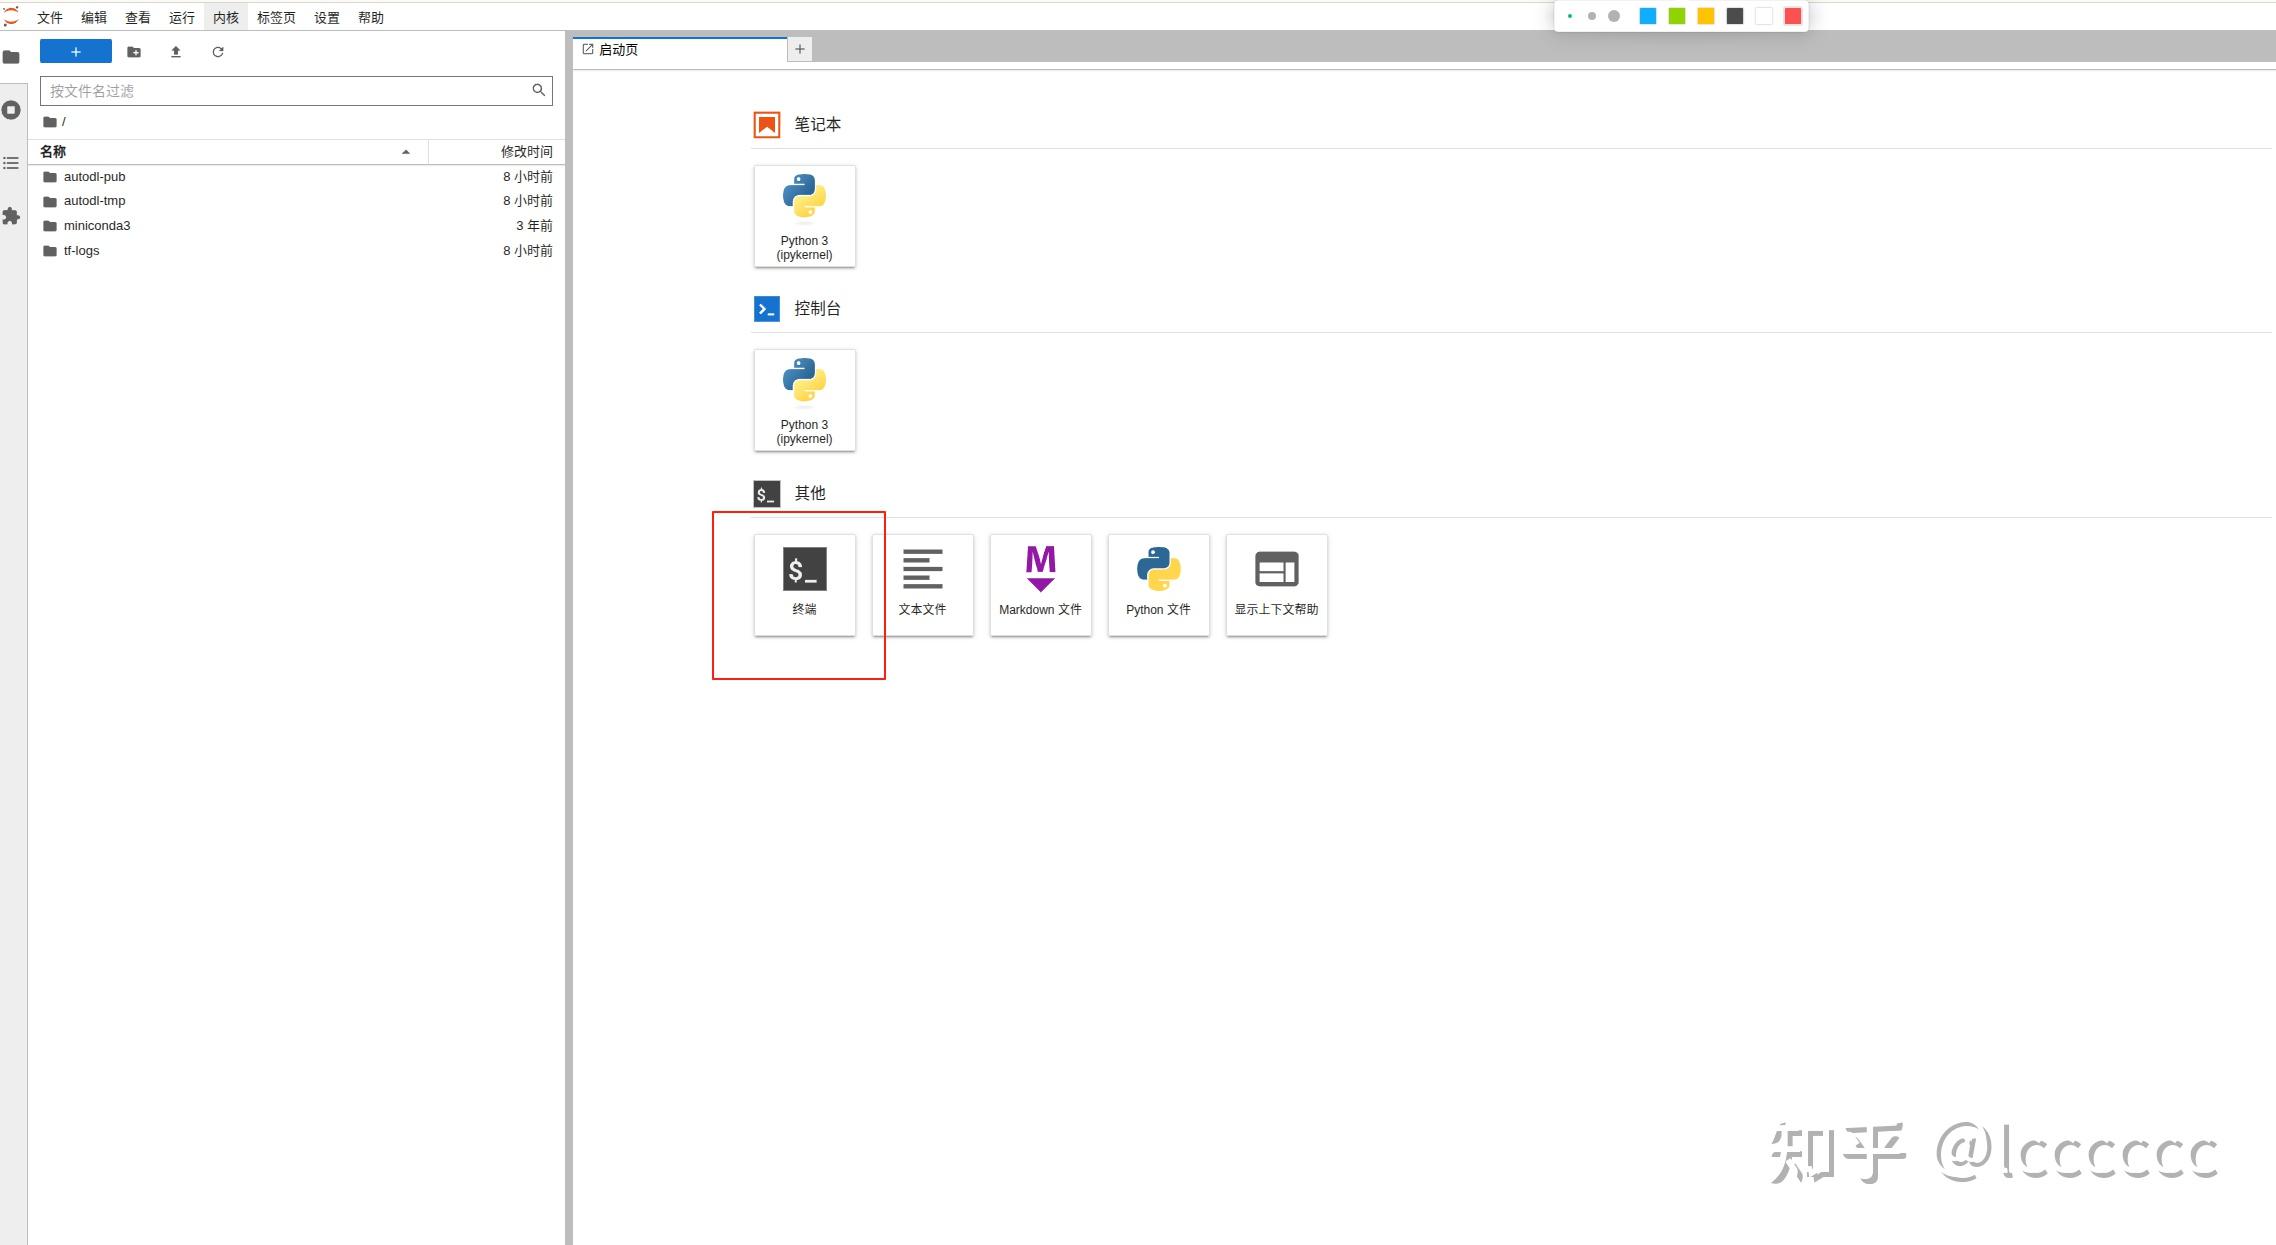The image size is (2276, 1245).
Task: Open the 内核 menu
Action: pos(225,18)
